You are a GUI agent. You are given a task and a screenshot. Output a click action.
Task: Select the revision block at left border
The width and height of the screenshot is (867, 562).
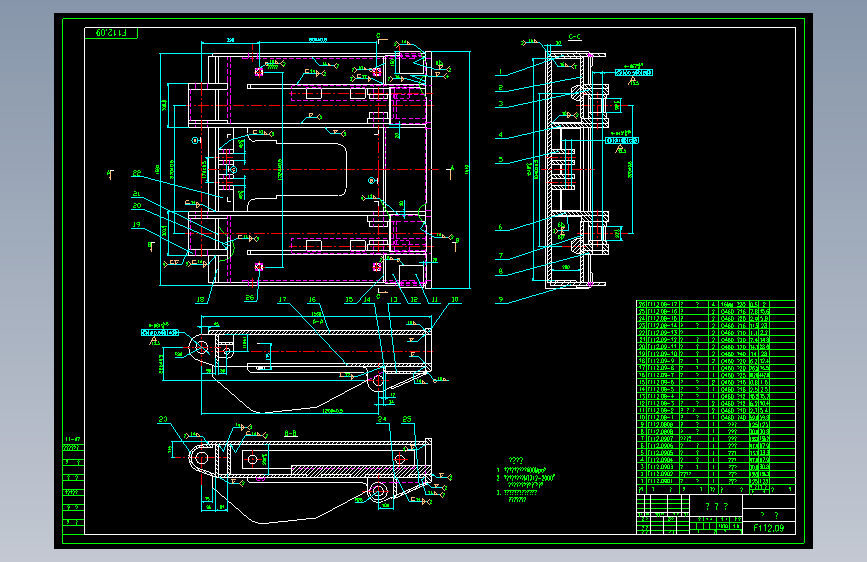coord(74,485)
